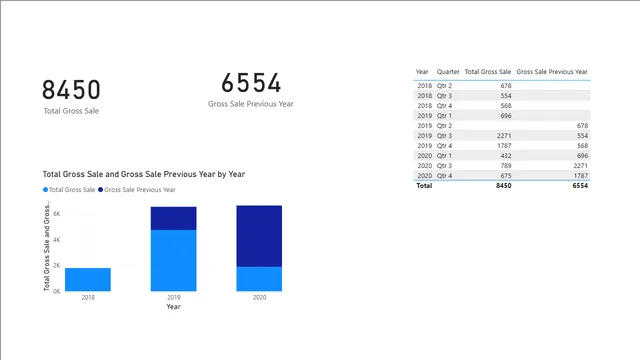This screenshot has width=640, height=360.
Task: Select previous year 568 in 2019 Qtr 4 row
Action: [582, 146]
